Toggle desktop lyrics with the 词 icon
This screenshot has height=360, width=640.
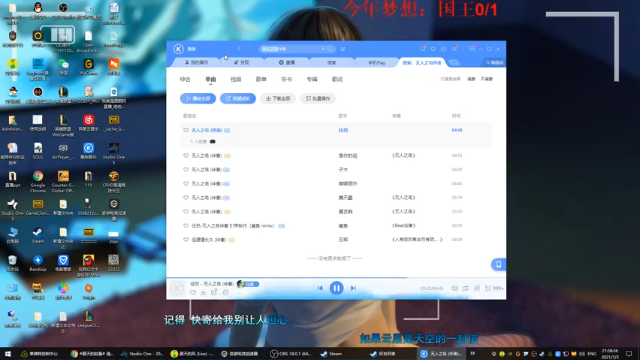pos(476,288)
